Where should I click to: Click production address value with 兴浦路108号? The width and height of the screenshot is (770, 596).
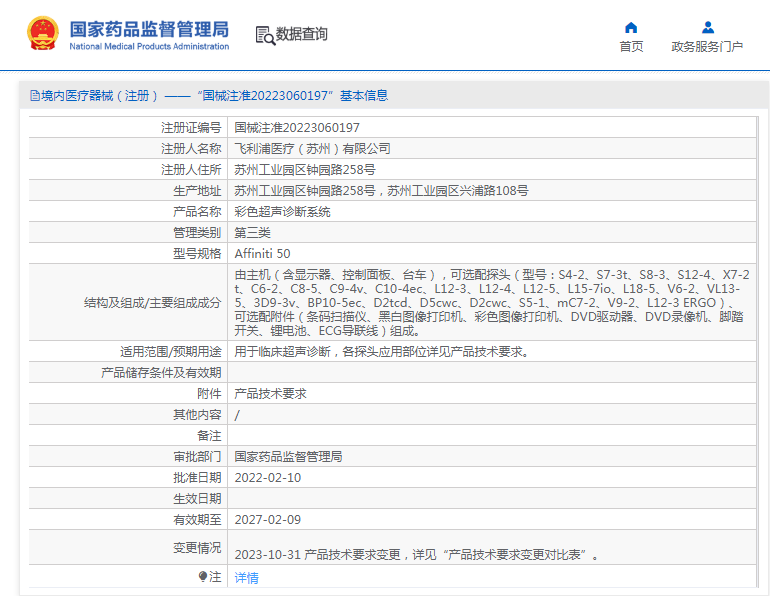tap(381, 190)
